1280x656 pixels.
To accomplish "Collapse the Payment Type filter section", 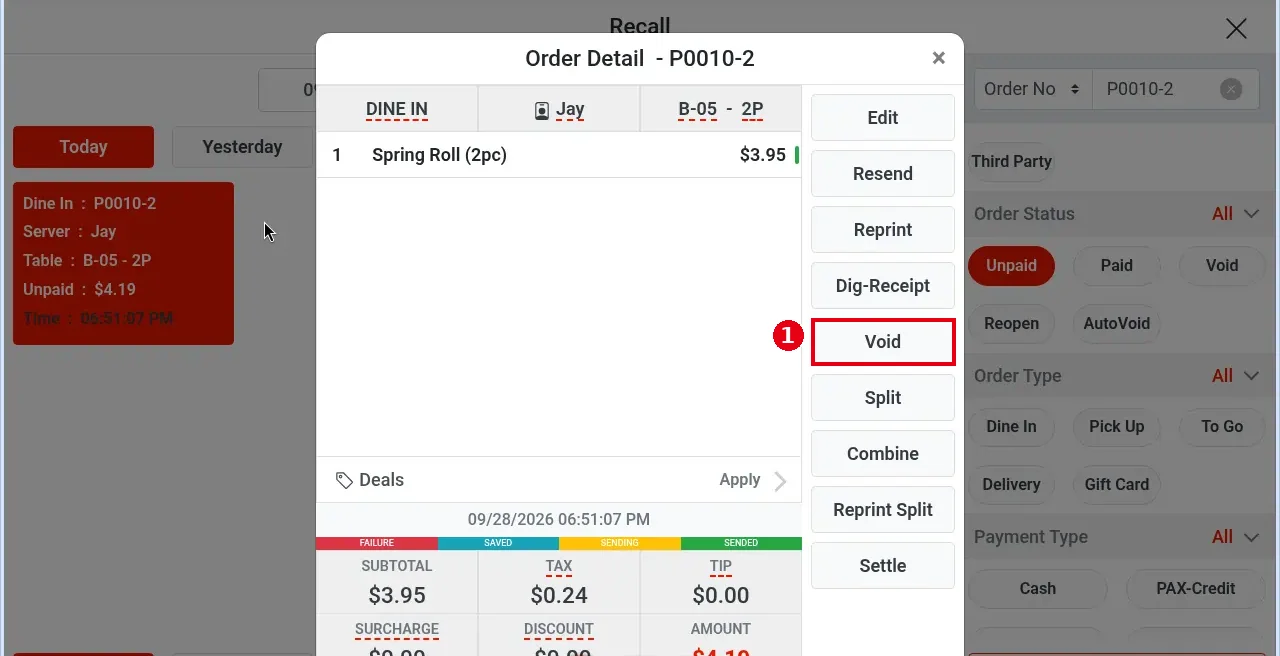I will pos(1251,537).
